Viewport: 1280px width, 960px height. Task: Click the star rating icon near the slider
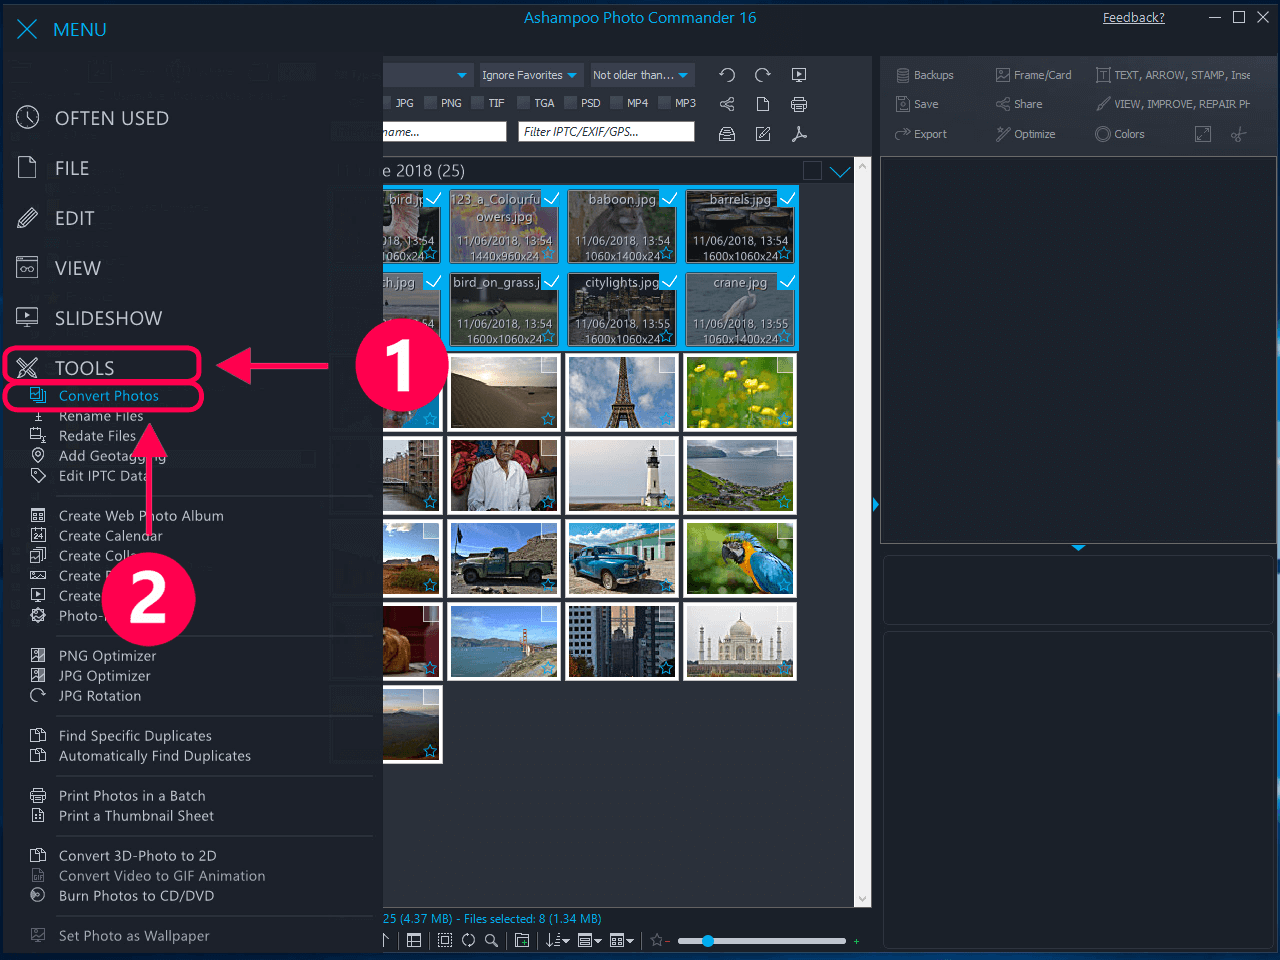(x=658, y=940)
